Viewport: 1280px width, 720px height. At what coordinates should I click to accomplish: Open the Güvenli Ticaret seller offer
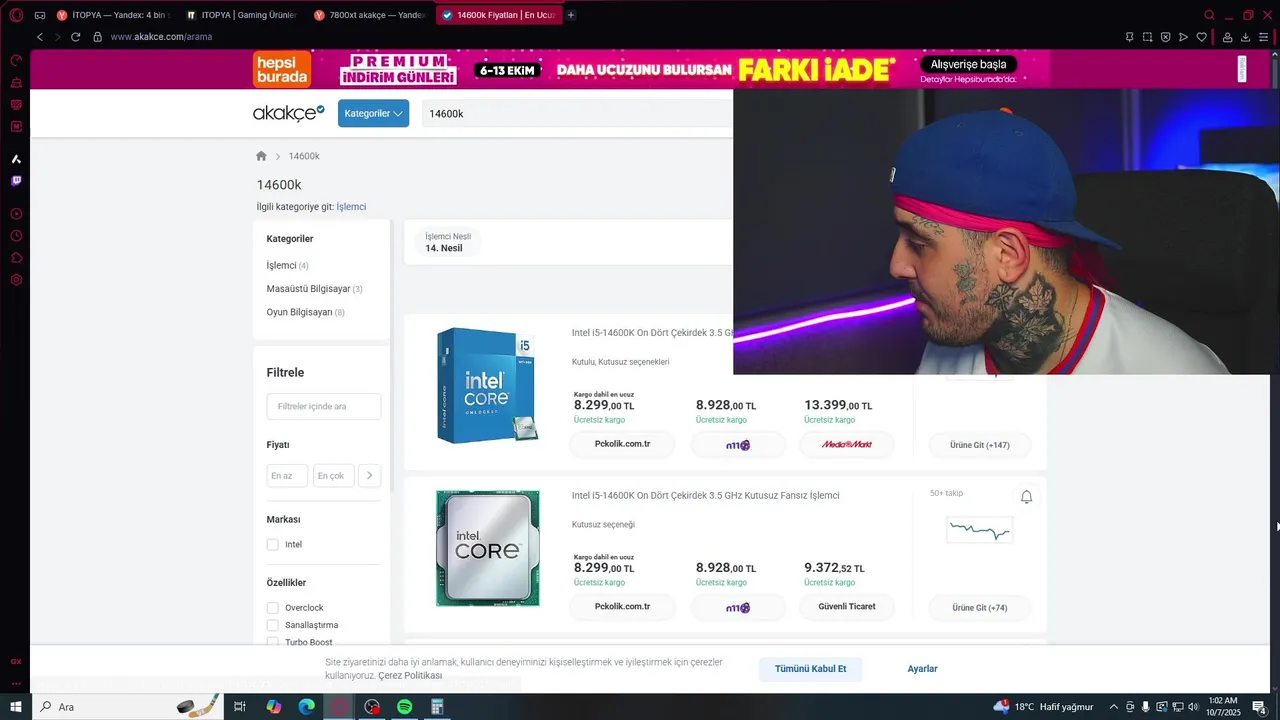[847, 606]
